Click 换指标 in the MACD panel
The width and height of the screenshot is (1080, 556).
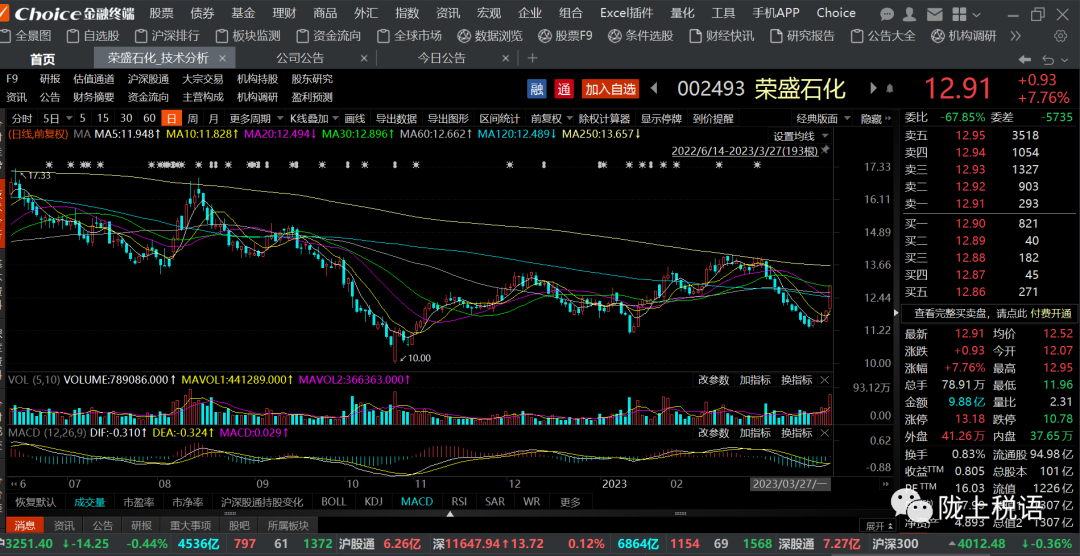coord(796,433)
